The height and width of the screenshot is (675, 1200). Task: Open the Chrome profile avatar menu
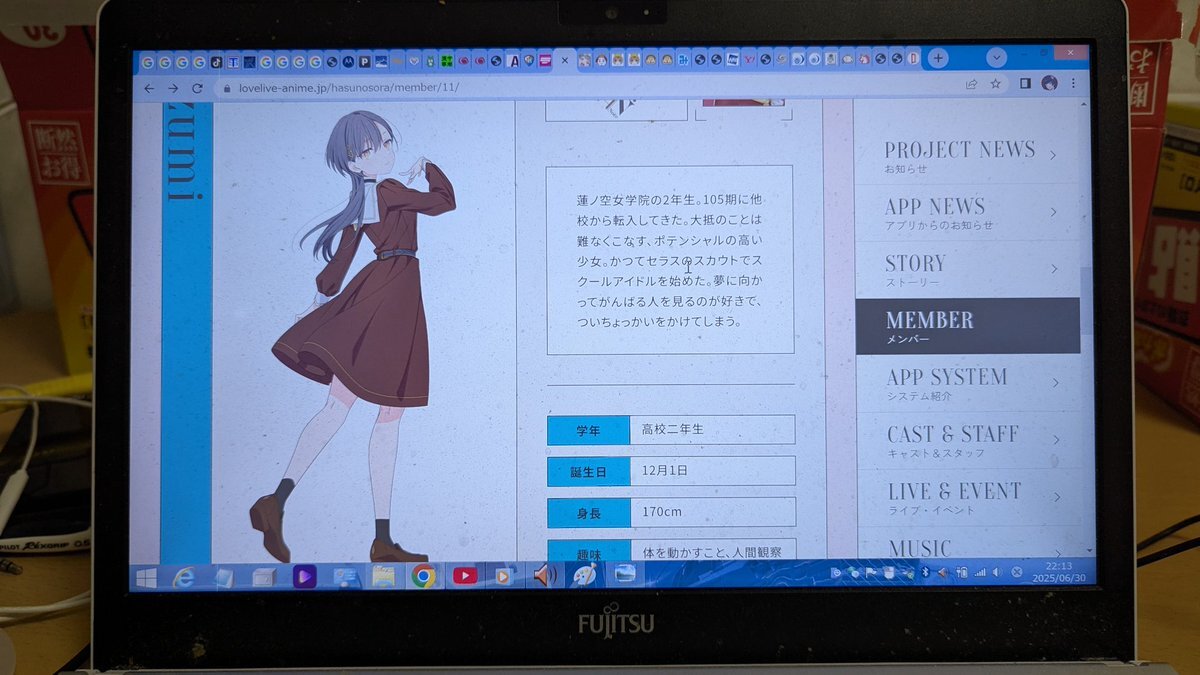point(1049,83)
